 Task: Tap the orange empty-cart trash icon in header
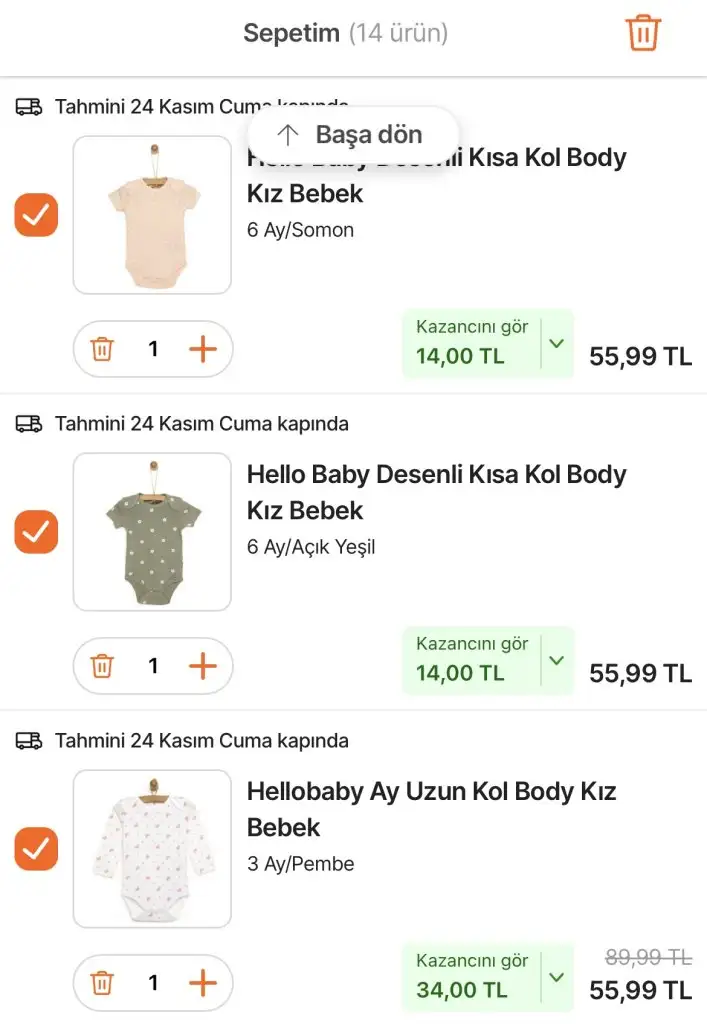643,33
